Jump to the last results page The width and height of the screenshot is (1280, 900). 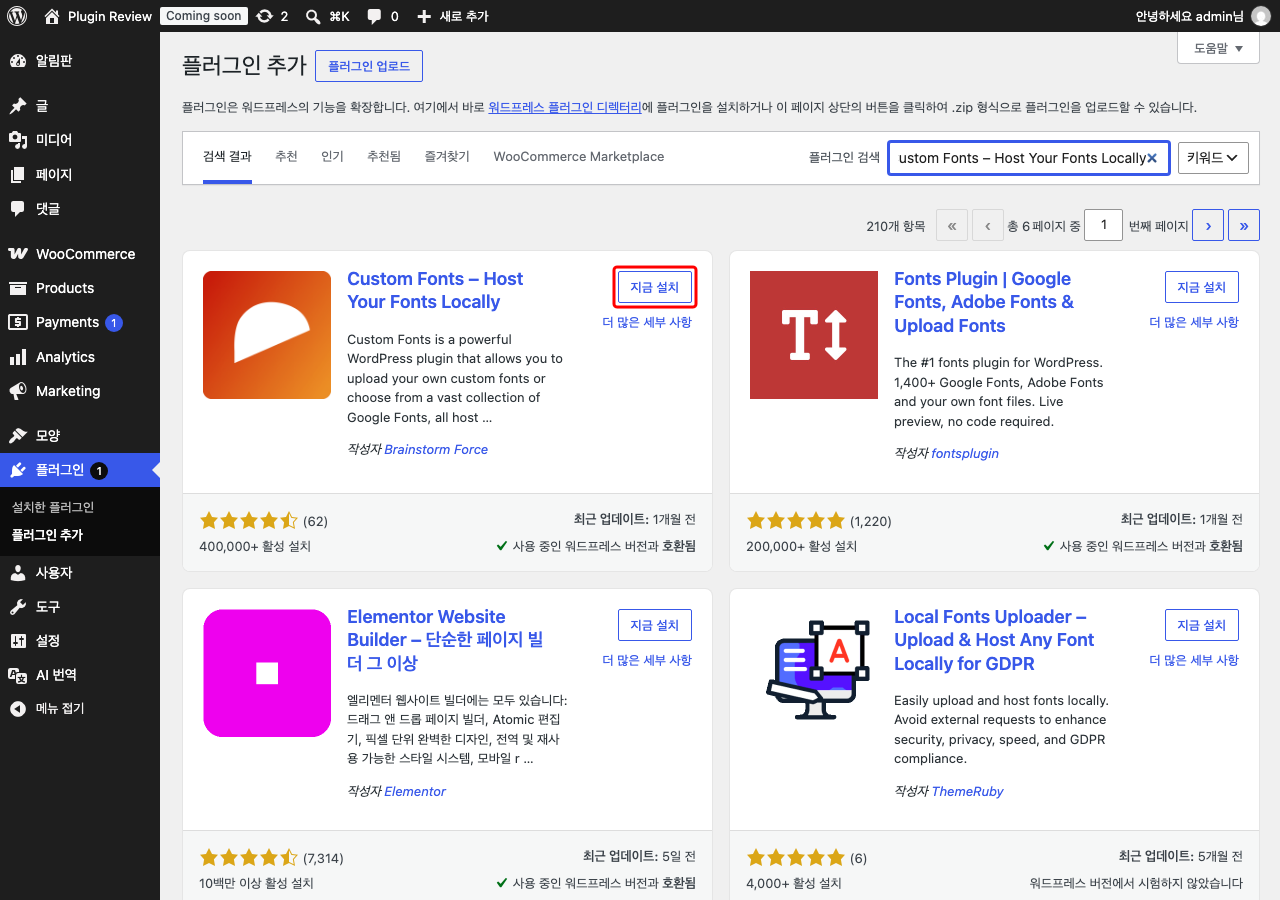pyautogui.click(x=1244, y=226)
